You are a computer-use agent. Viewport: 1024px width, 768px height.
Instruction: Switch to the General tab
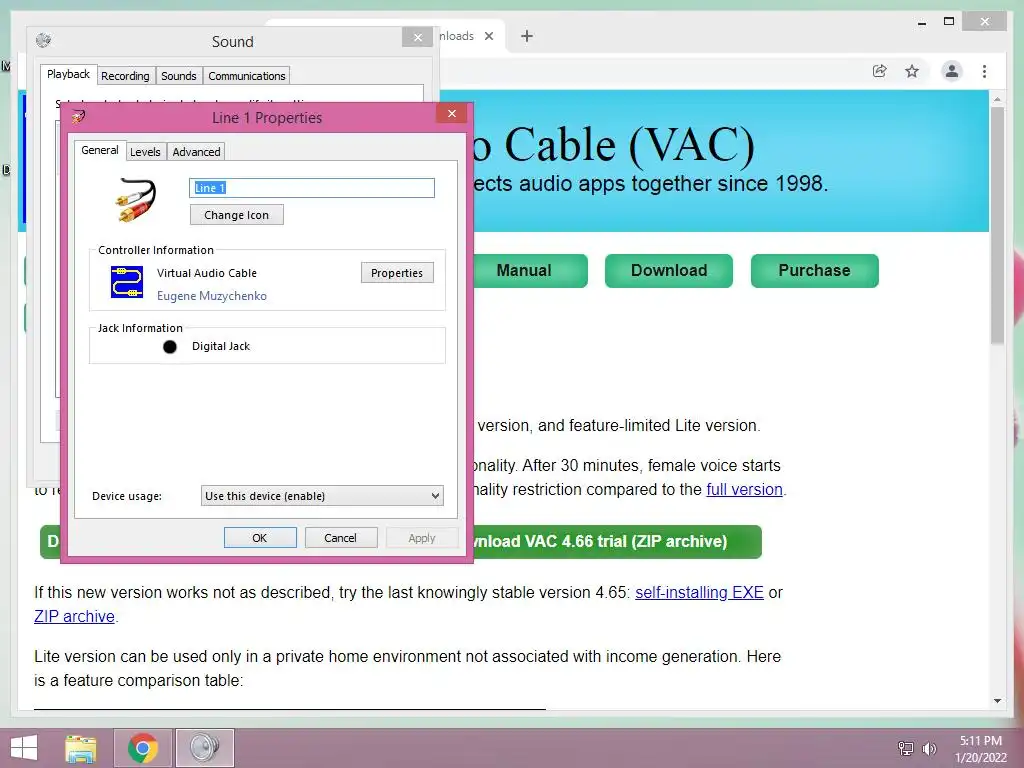[x=100, y=150]
